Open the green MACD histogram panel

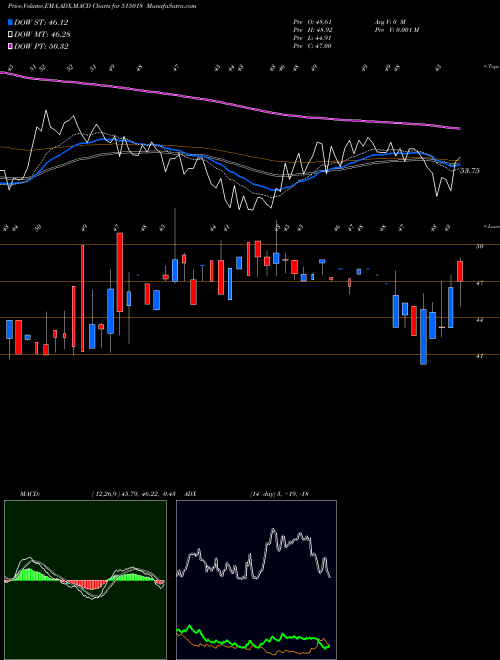(85, 580)
